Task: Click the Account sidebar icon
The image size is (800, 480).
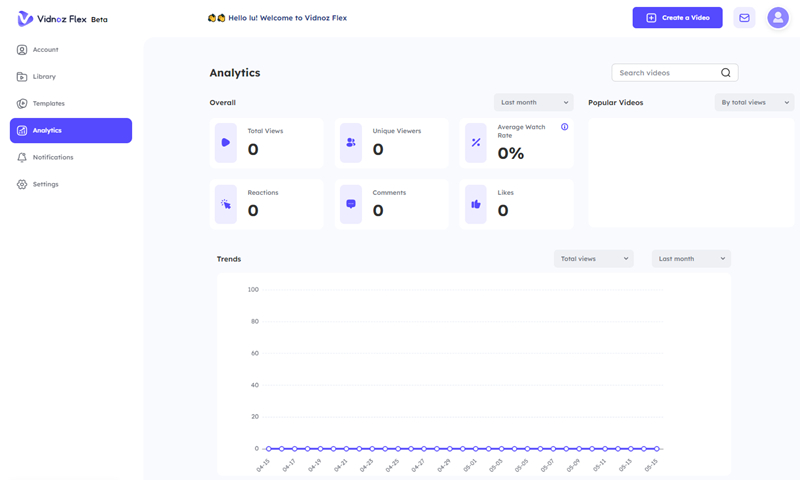Action: click(22, 49)
